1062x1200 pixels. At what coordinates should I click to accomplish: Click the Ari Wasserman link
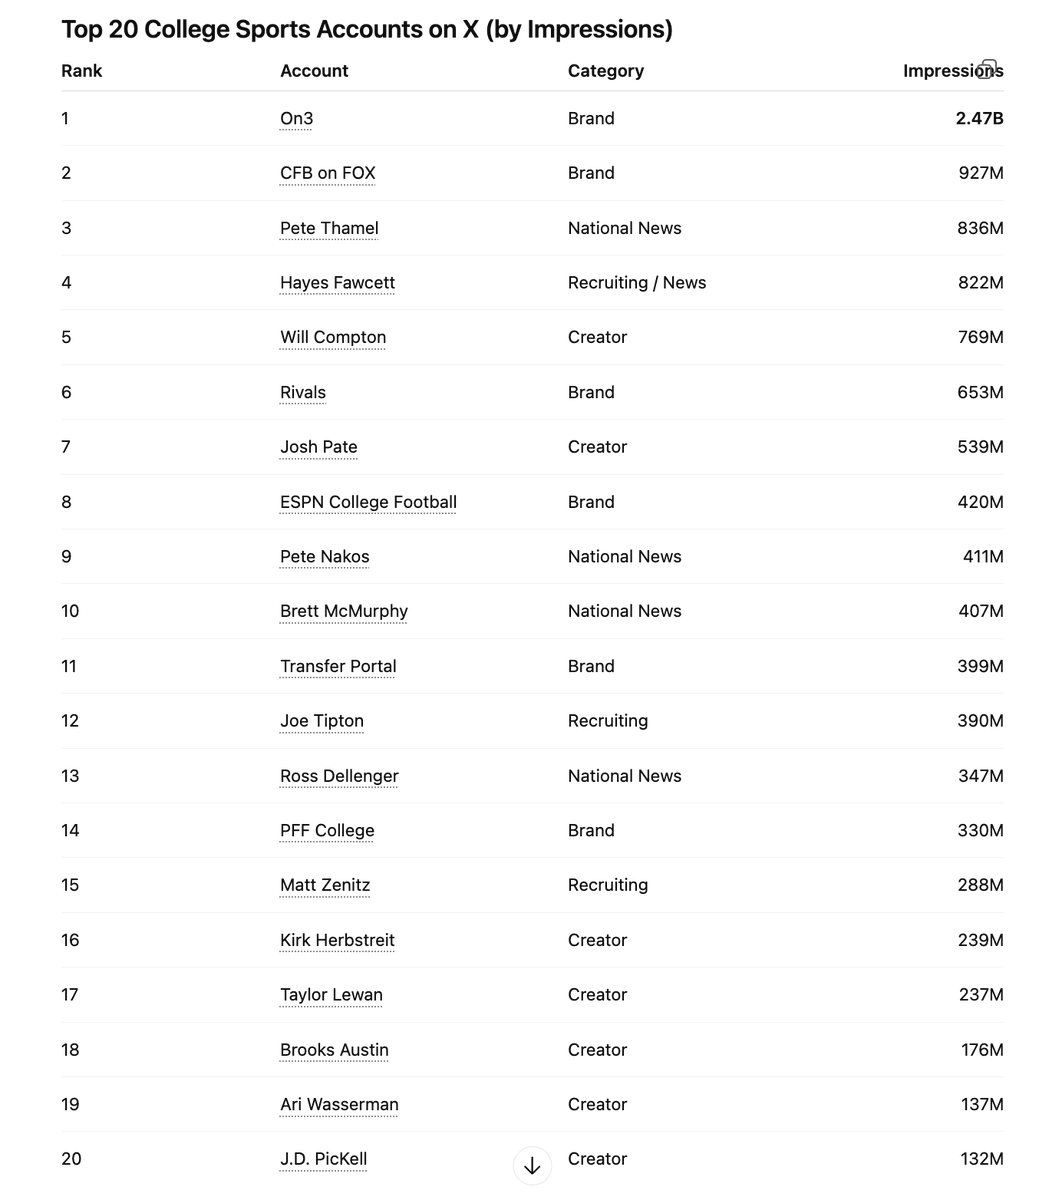339,1105
